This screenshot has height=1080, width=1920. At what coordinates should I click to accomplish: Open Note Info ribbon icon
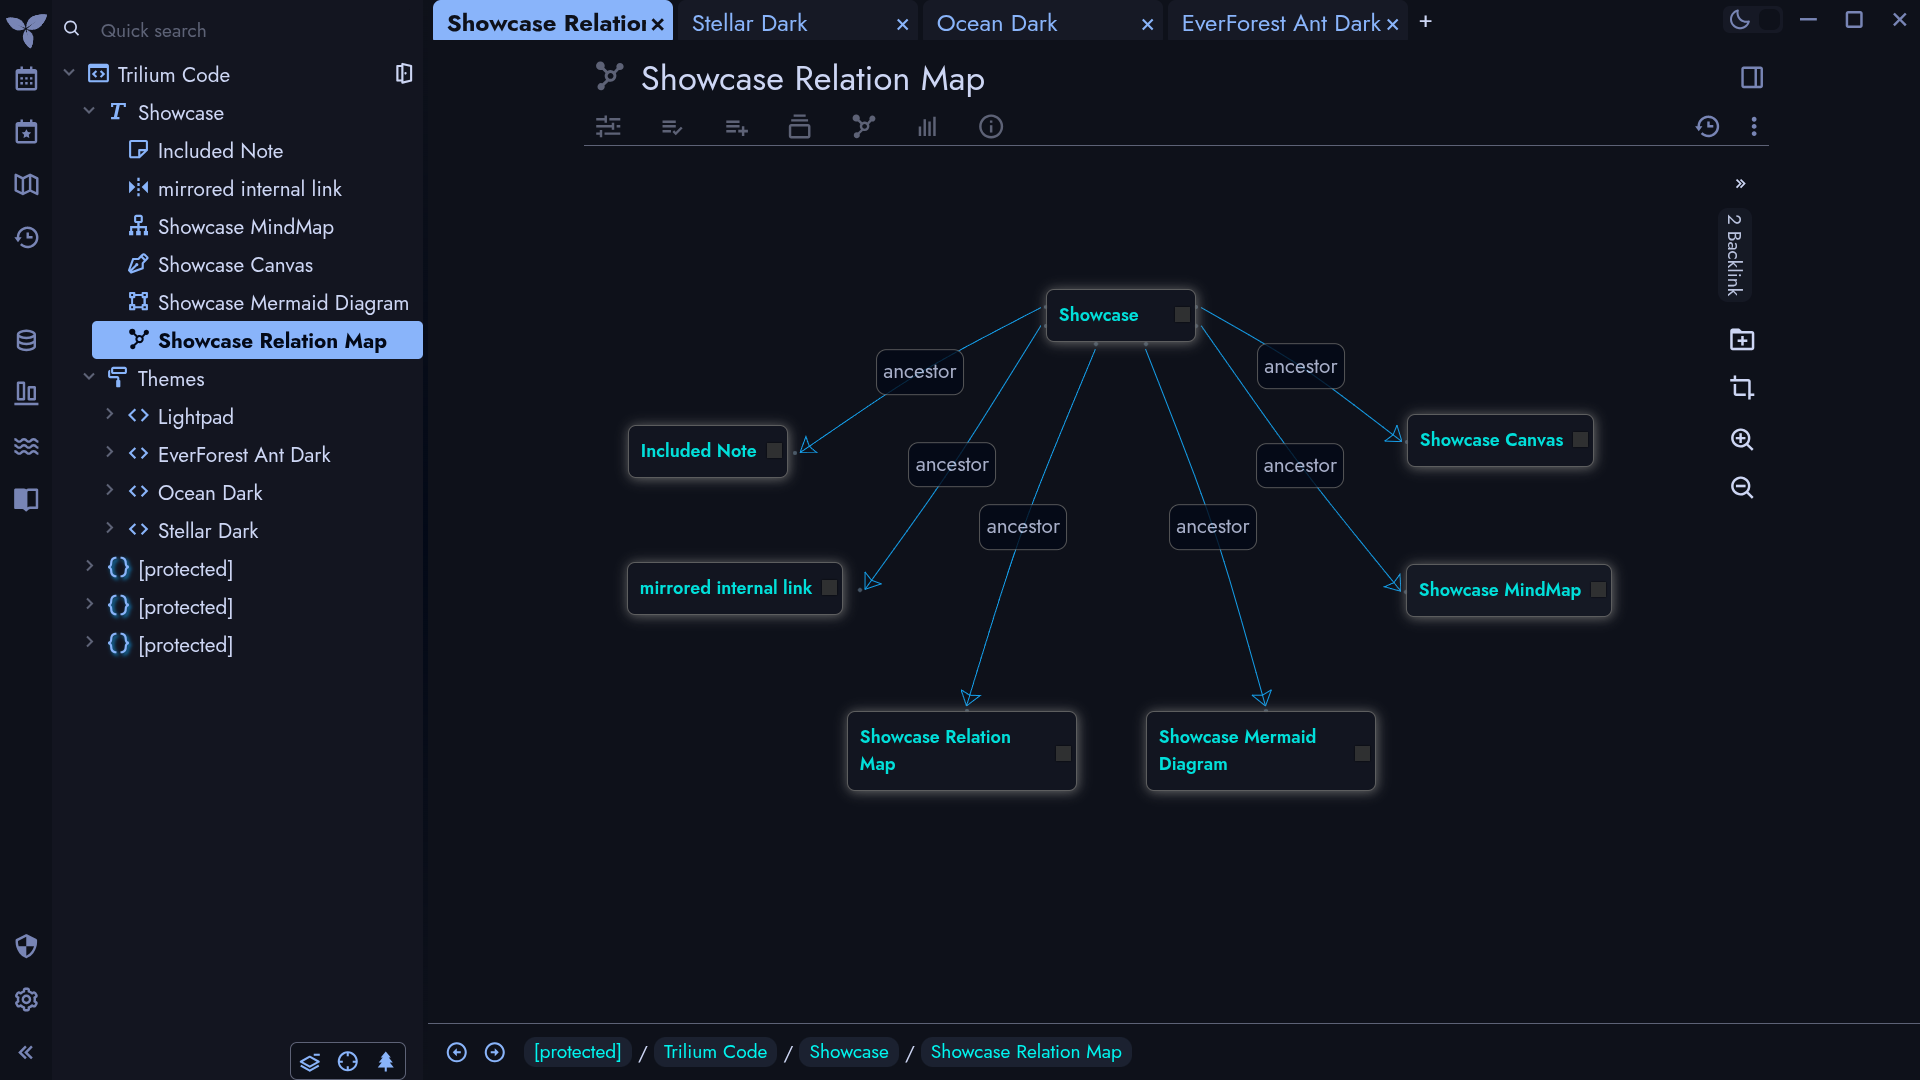point(991,126)
